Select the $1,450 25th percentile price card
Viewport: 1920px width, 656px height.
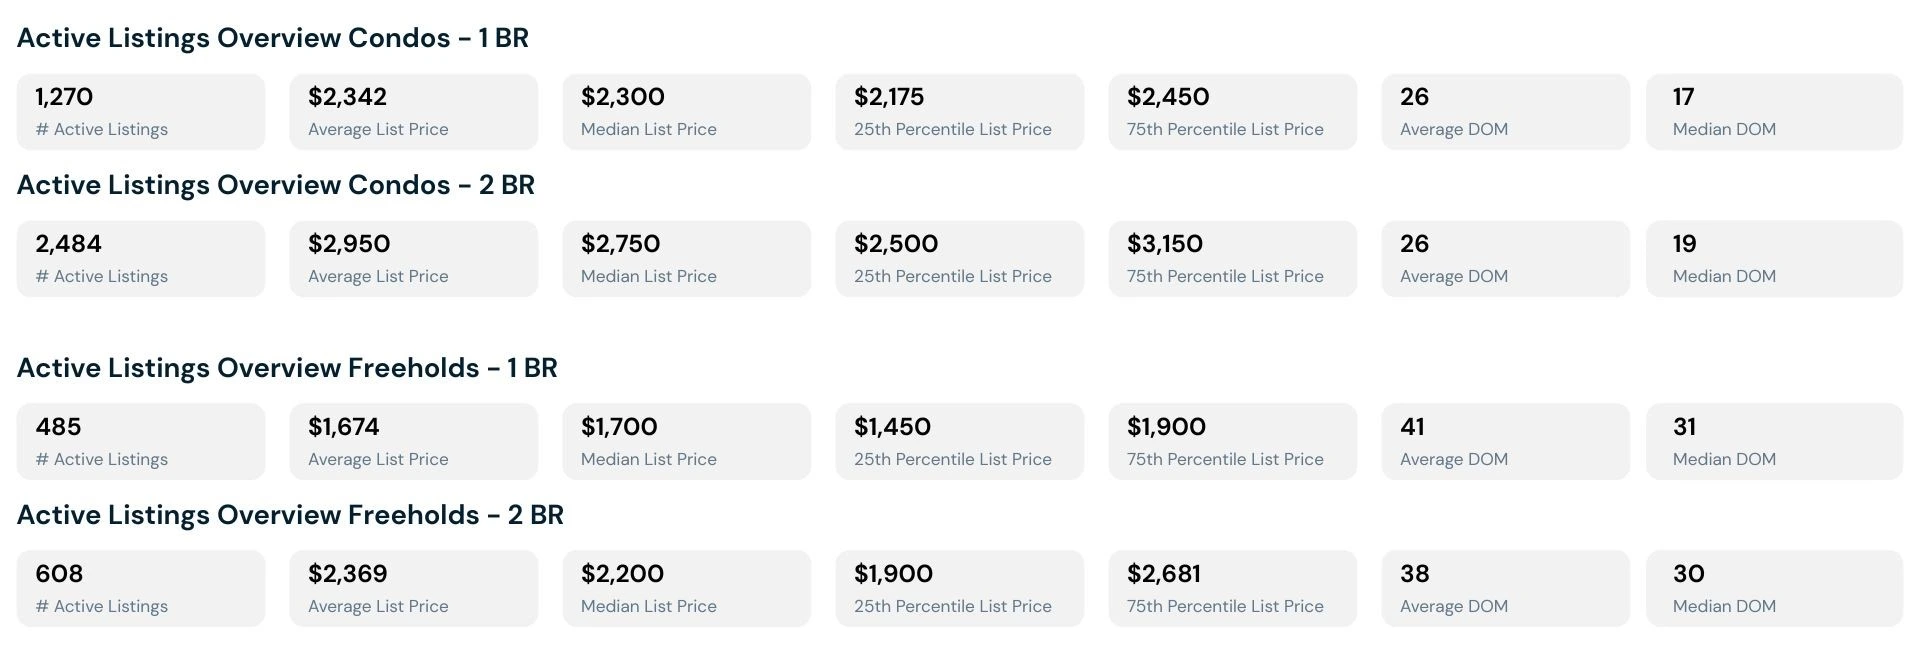click(959, 442)
